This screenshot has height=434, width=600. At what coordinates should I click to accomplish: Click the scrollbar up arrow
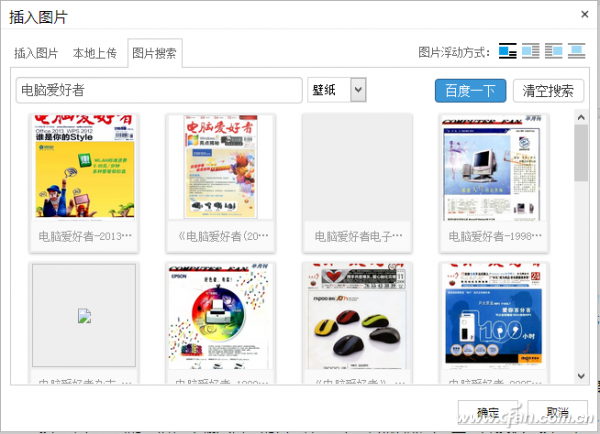581,117
